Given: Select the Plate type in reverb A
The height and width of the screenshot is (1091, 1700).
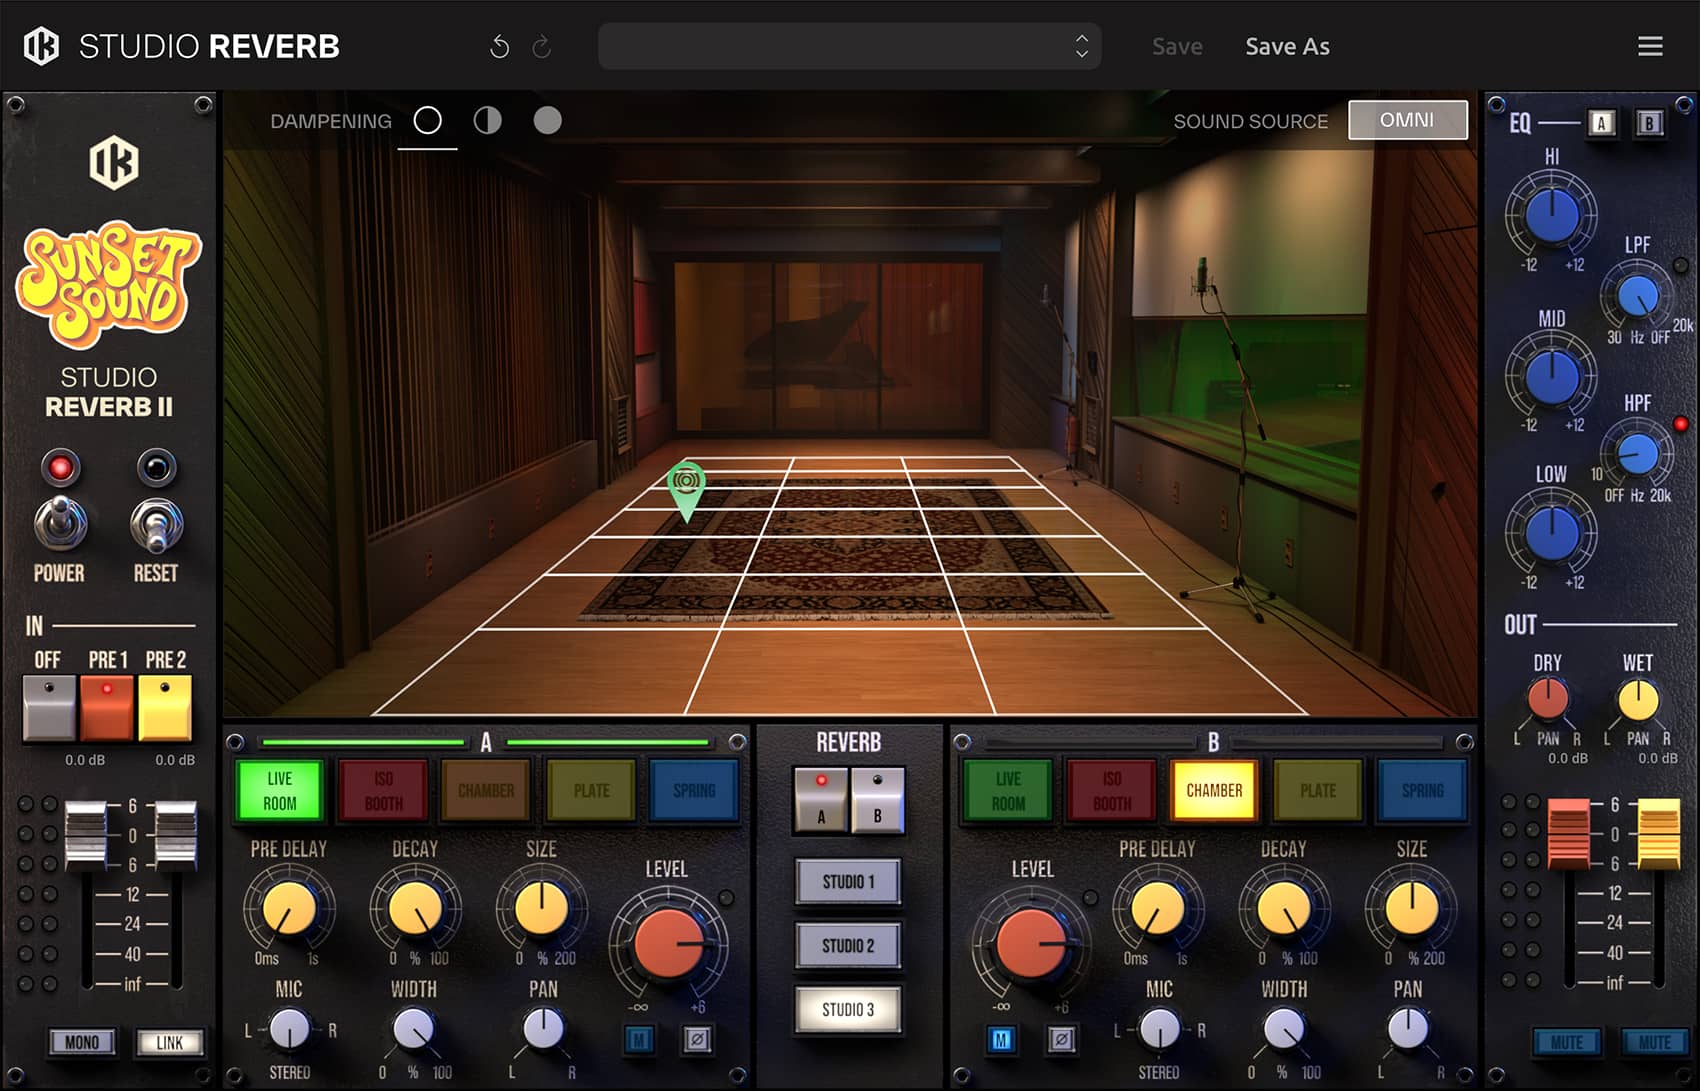Looking at the screenshot, I should click(591, 790).
